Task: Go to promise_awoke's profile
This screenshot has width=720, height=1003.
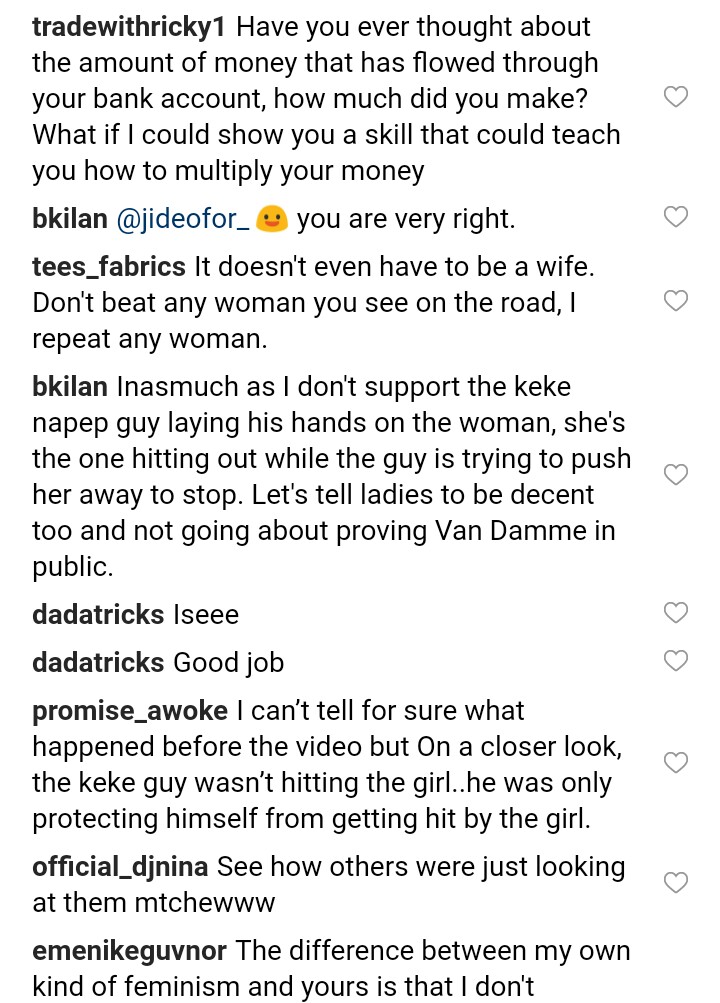Action: pos(130,711)
